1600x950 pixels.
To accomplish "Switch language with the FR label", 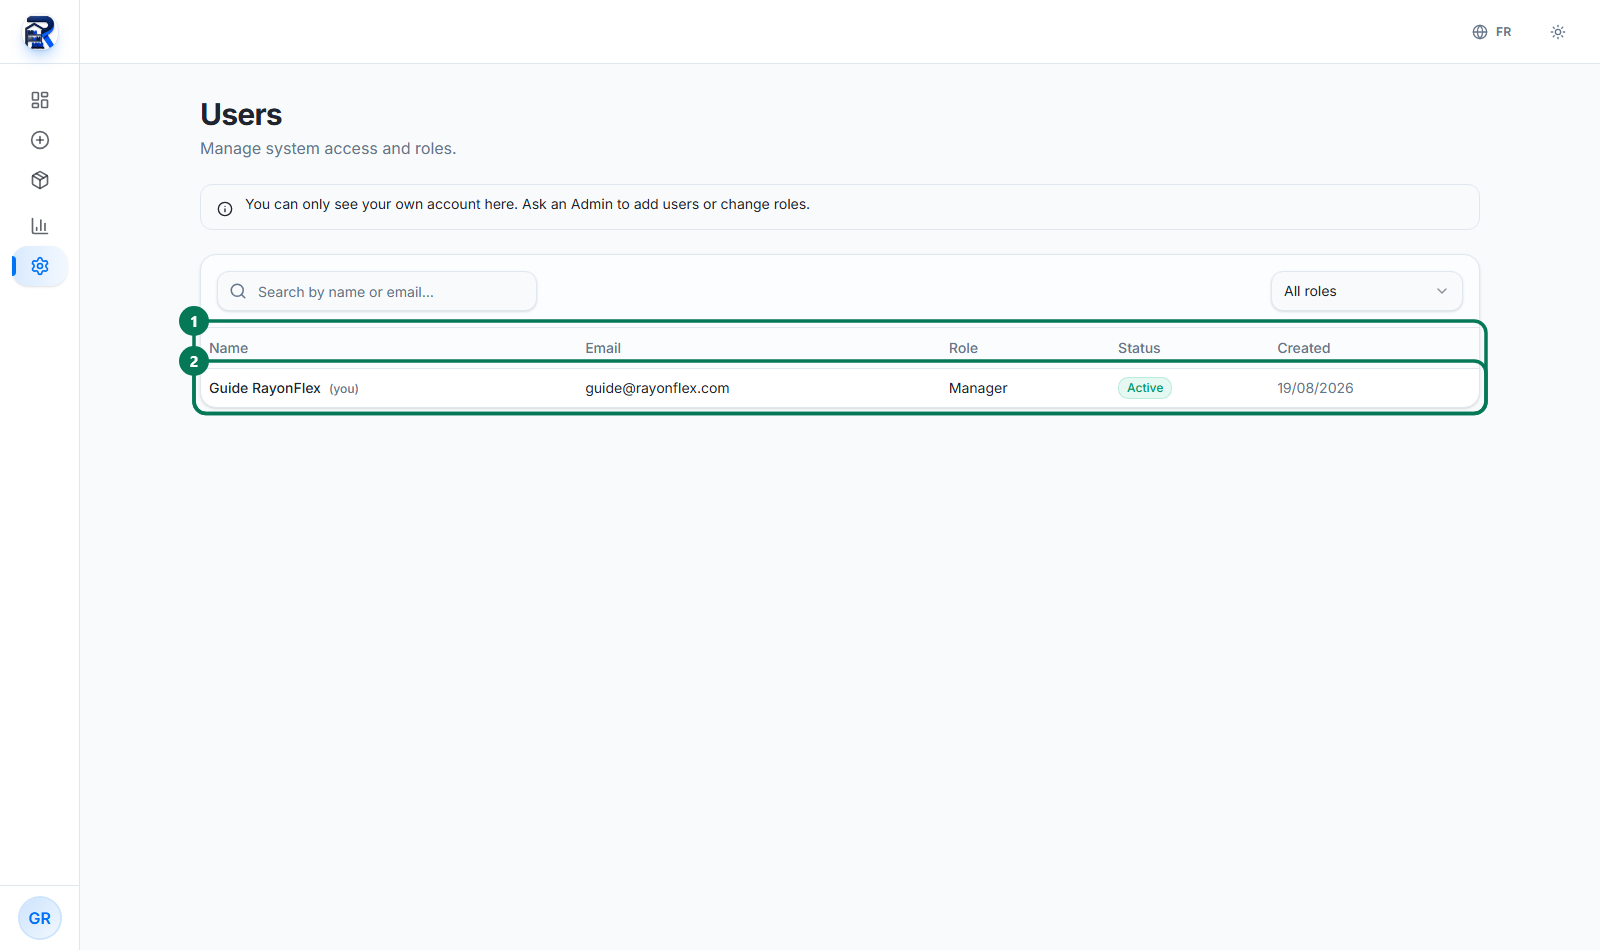I will [x=1503, y=32].
